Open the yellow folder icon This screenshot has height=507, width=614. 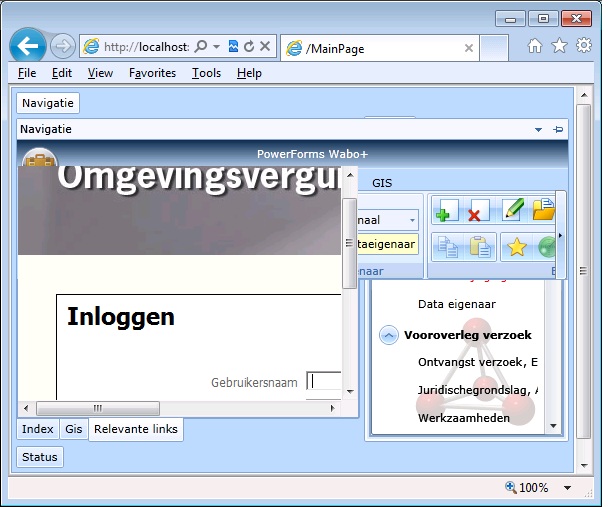point(544,209)
